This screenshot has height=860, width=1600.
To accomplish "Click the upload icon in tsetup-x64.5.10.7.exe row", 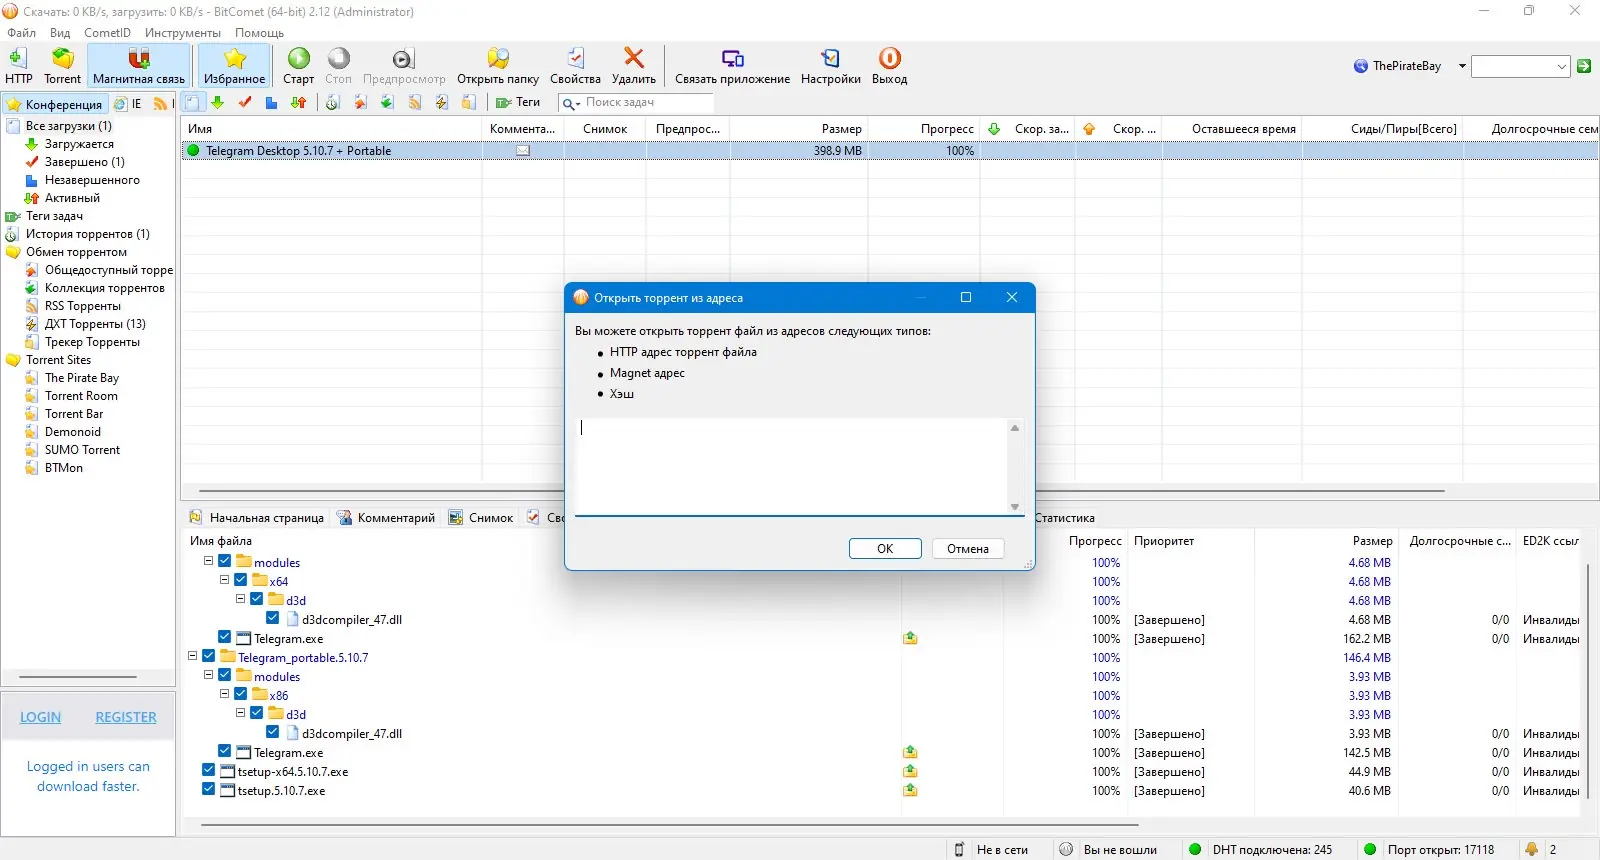I will click(x=910, y=771).
